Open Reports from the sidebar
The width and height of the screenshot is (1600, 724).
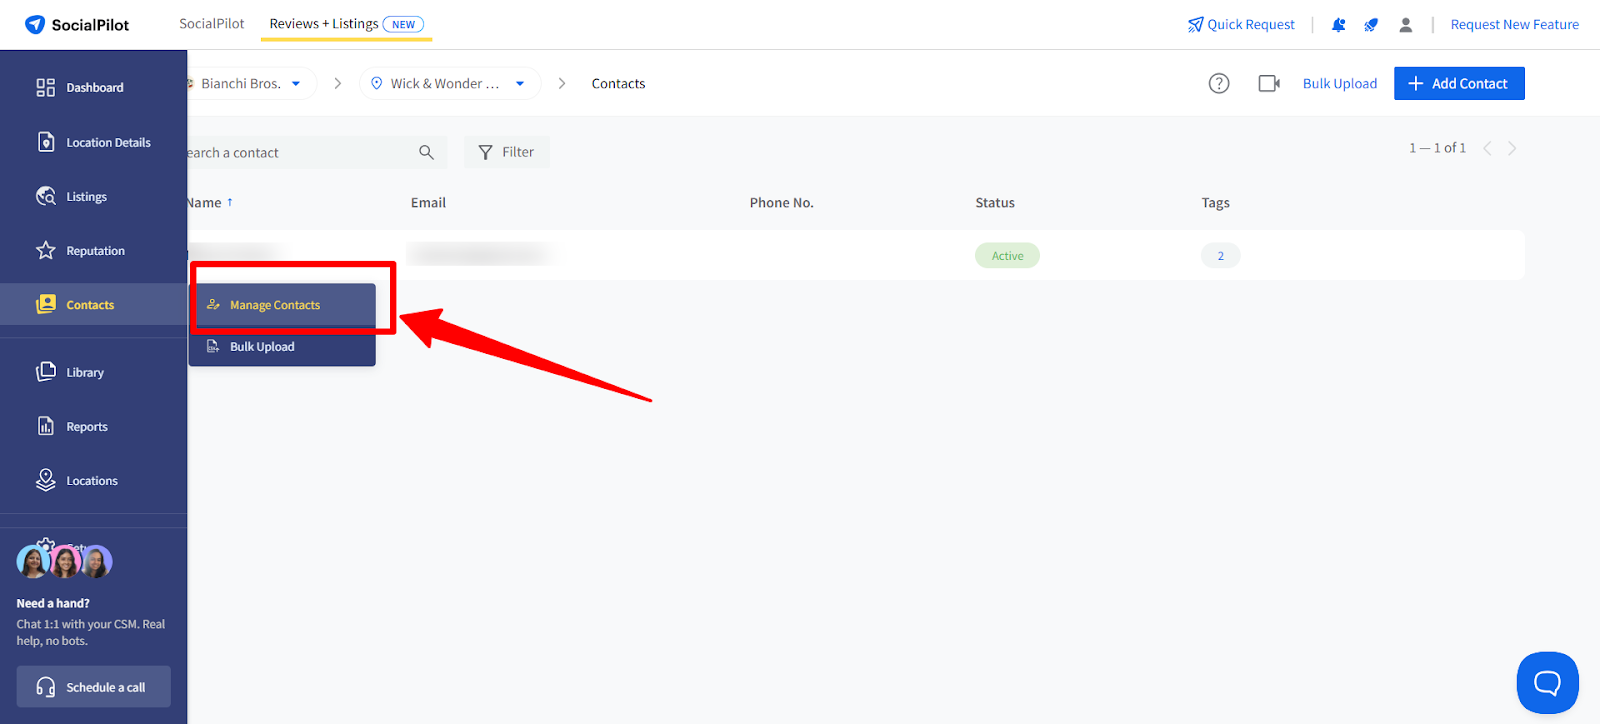point(93,426)
